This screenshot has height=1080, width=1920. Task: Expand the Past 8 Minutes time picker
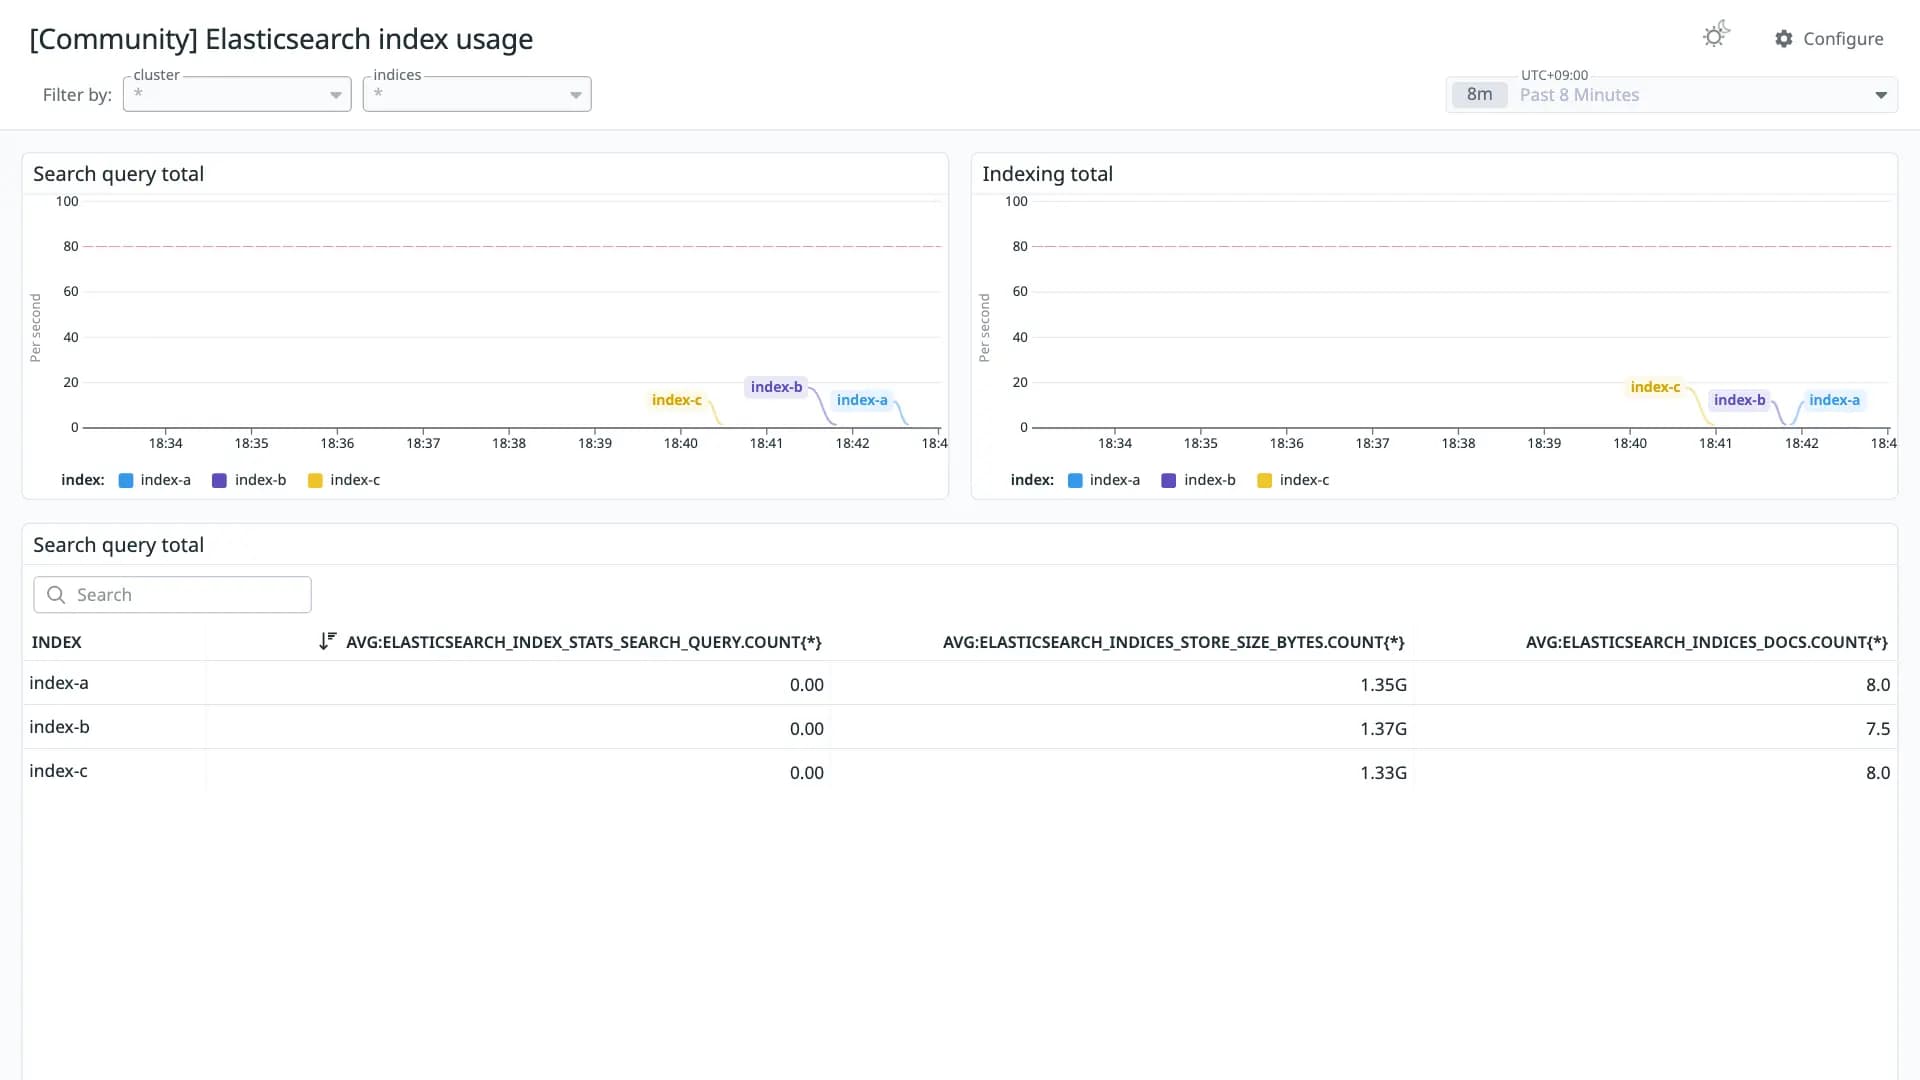[1671, 95]
